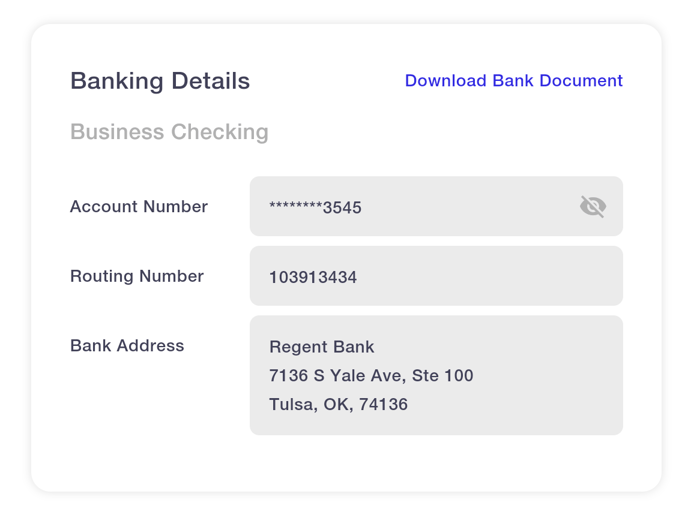Click the 7136 S Yale Ave street line
Viewport: 688px width, 512px height.
click(x=371, y=376)
